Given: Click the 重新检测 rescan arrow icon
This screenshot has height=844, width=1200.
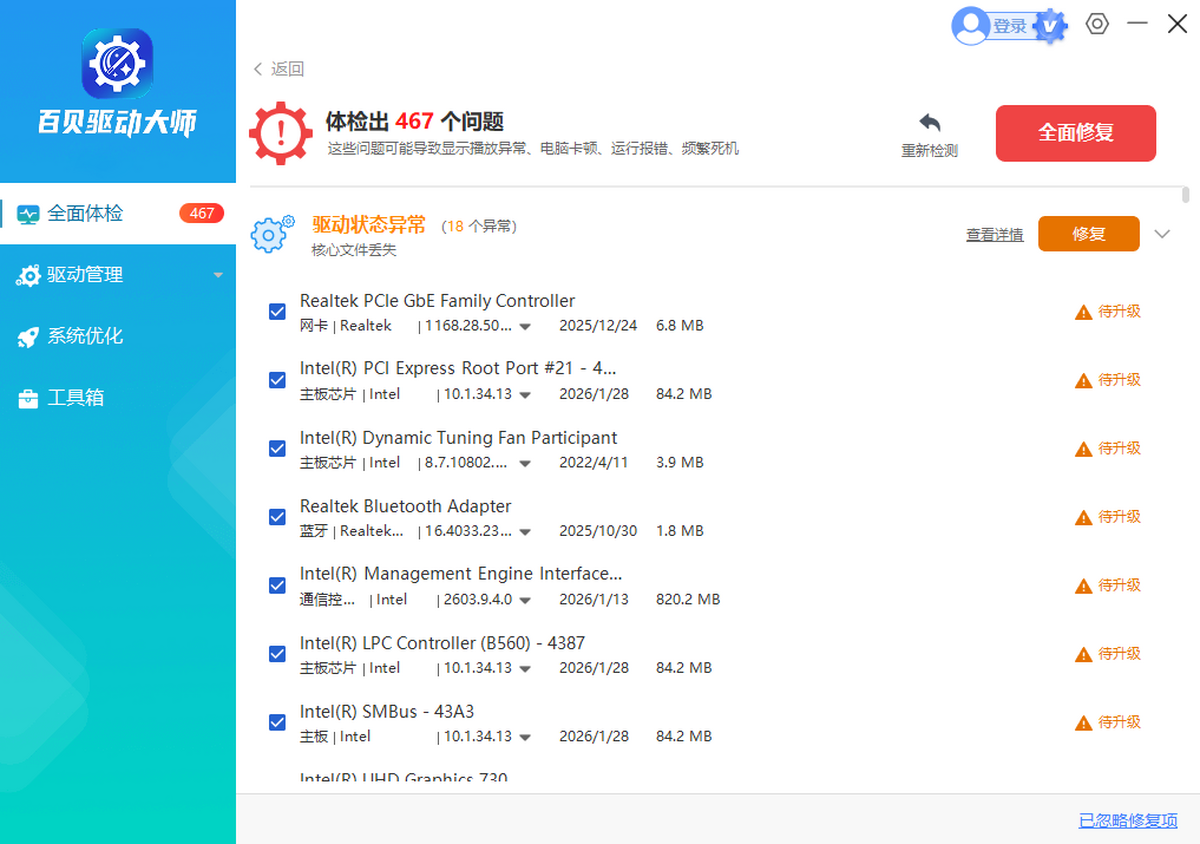Looking at the screenshot, I should (x=928, y=121).
